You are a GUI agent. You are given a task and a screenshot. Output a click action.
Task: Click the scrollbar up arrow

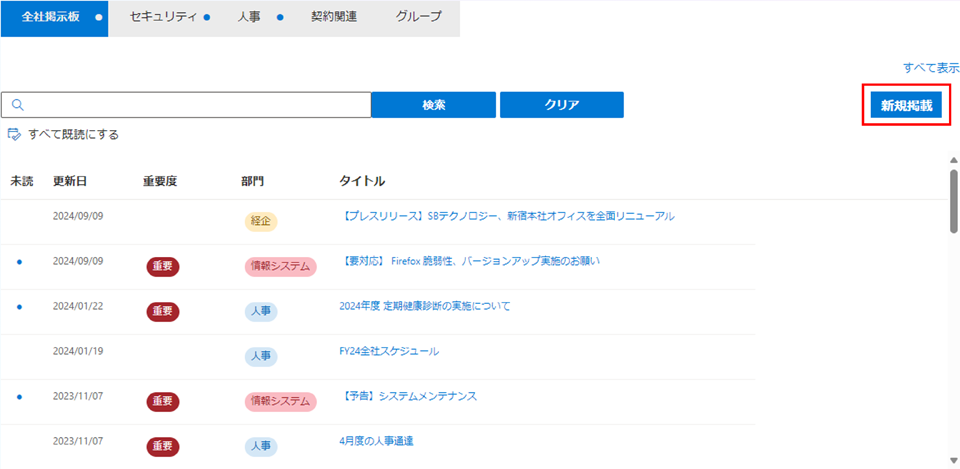pos(953,160)
